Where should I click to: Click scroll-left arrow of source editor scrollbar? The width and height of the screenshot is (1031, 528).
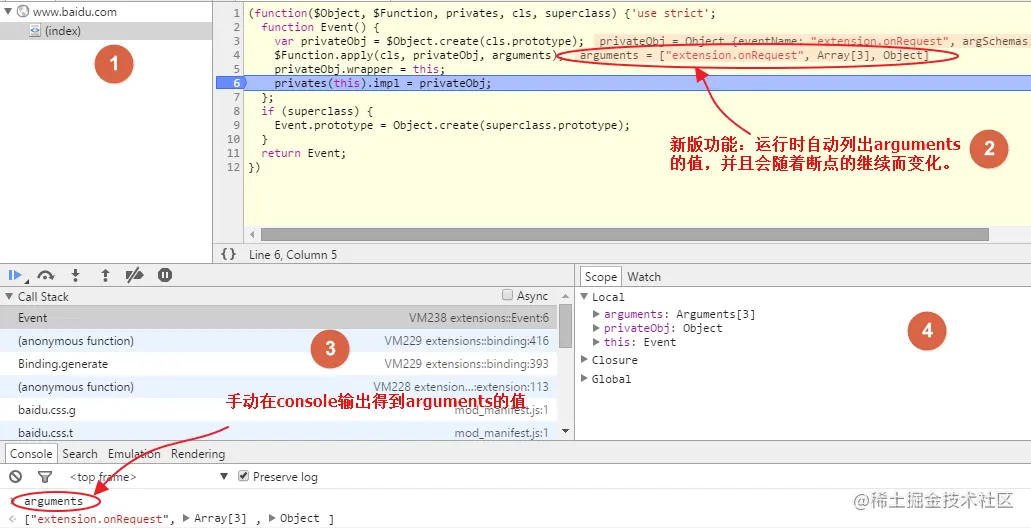pos(252,235)
